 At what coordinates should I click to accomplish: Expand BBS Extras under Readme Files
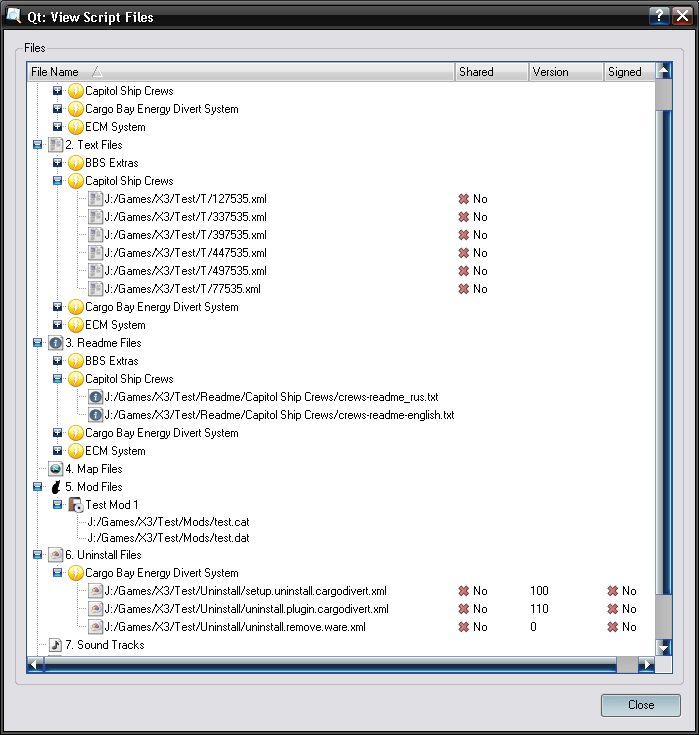coord(57,360)
